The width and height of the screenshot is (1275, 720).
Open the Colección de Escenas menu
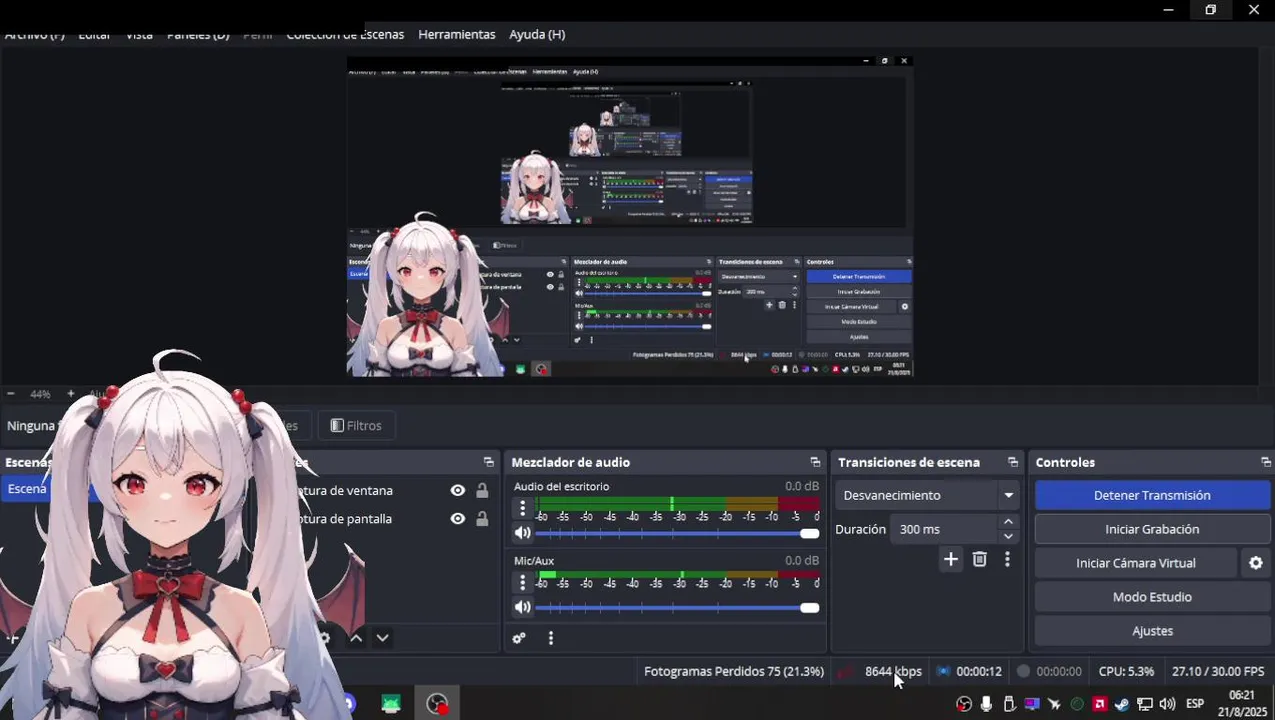point(345,34)
